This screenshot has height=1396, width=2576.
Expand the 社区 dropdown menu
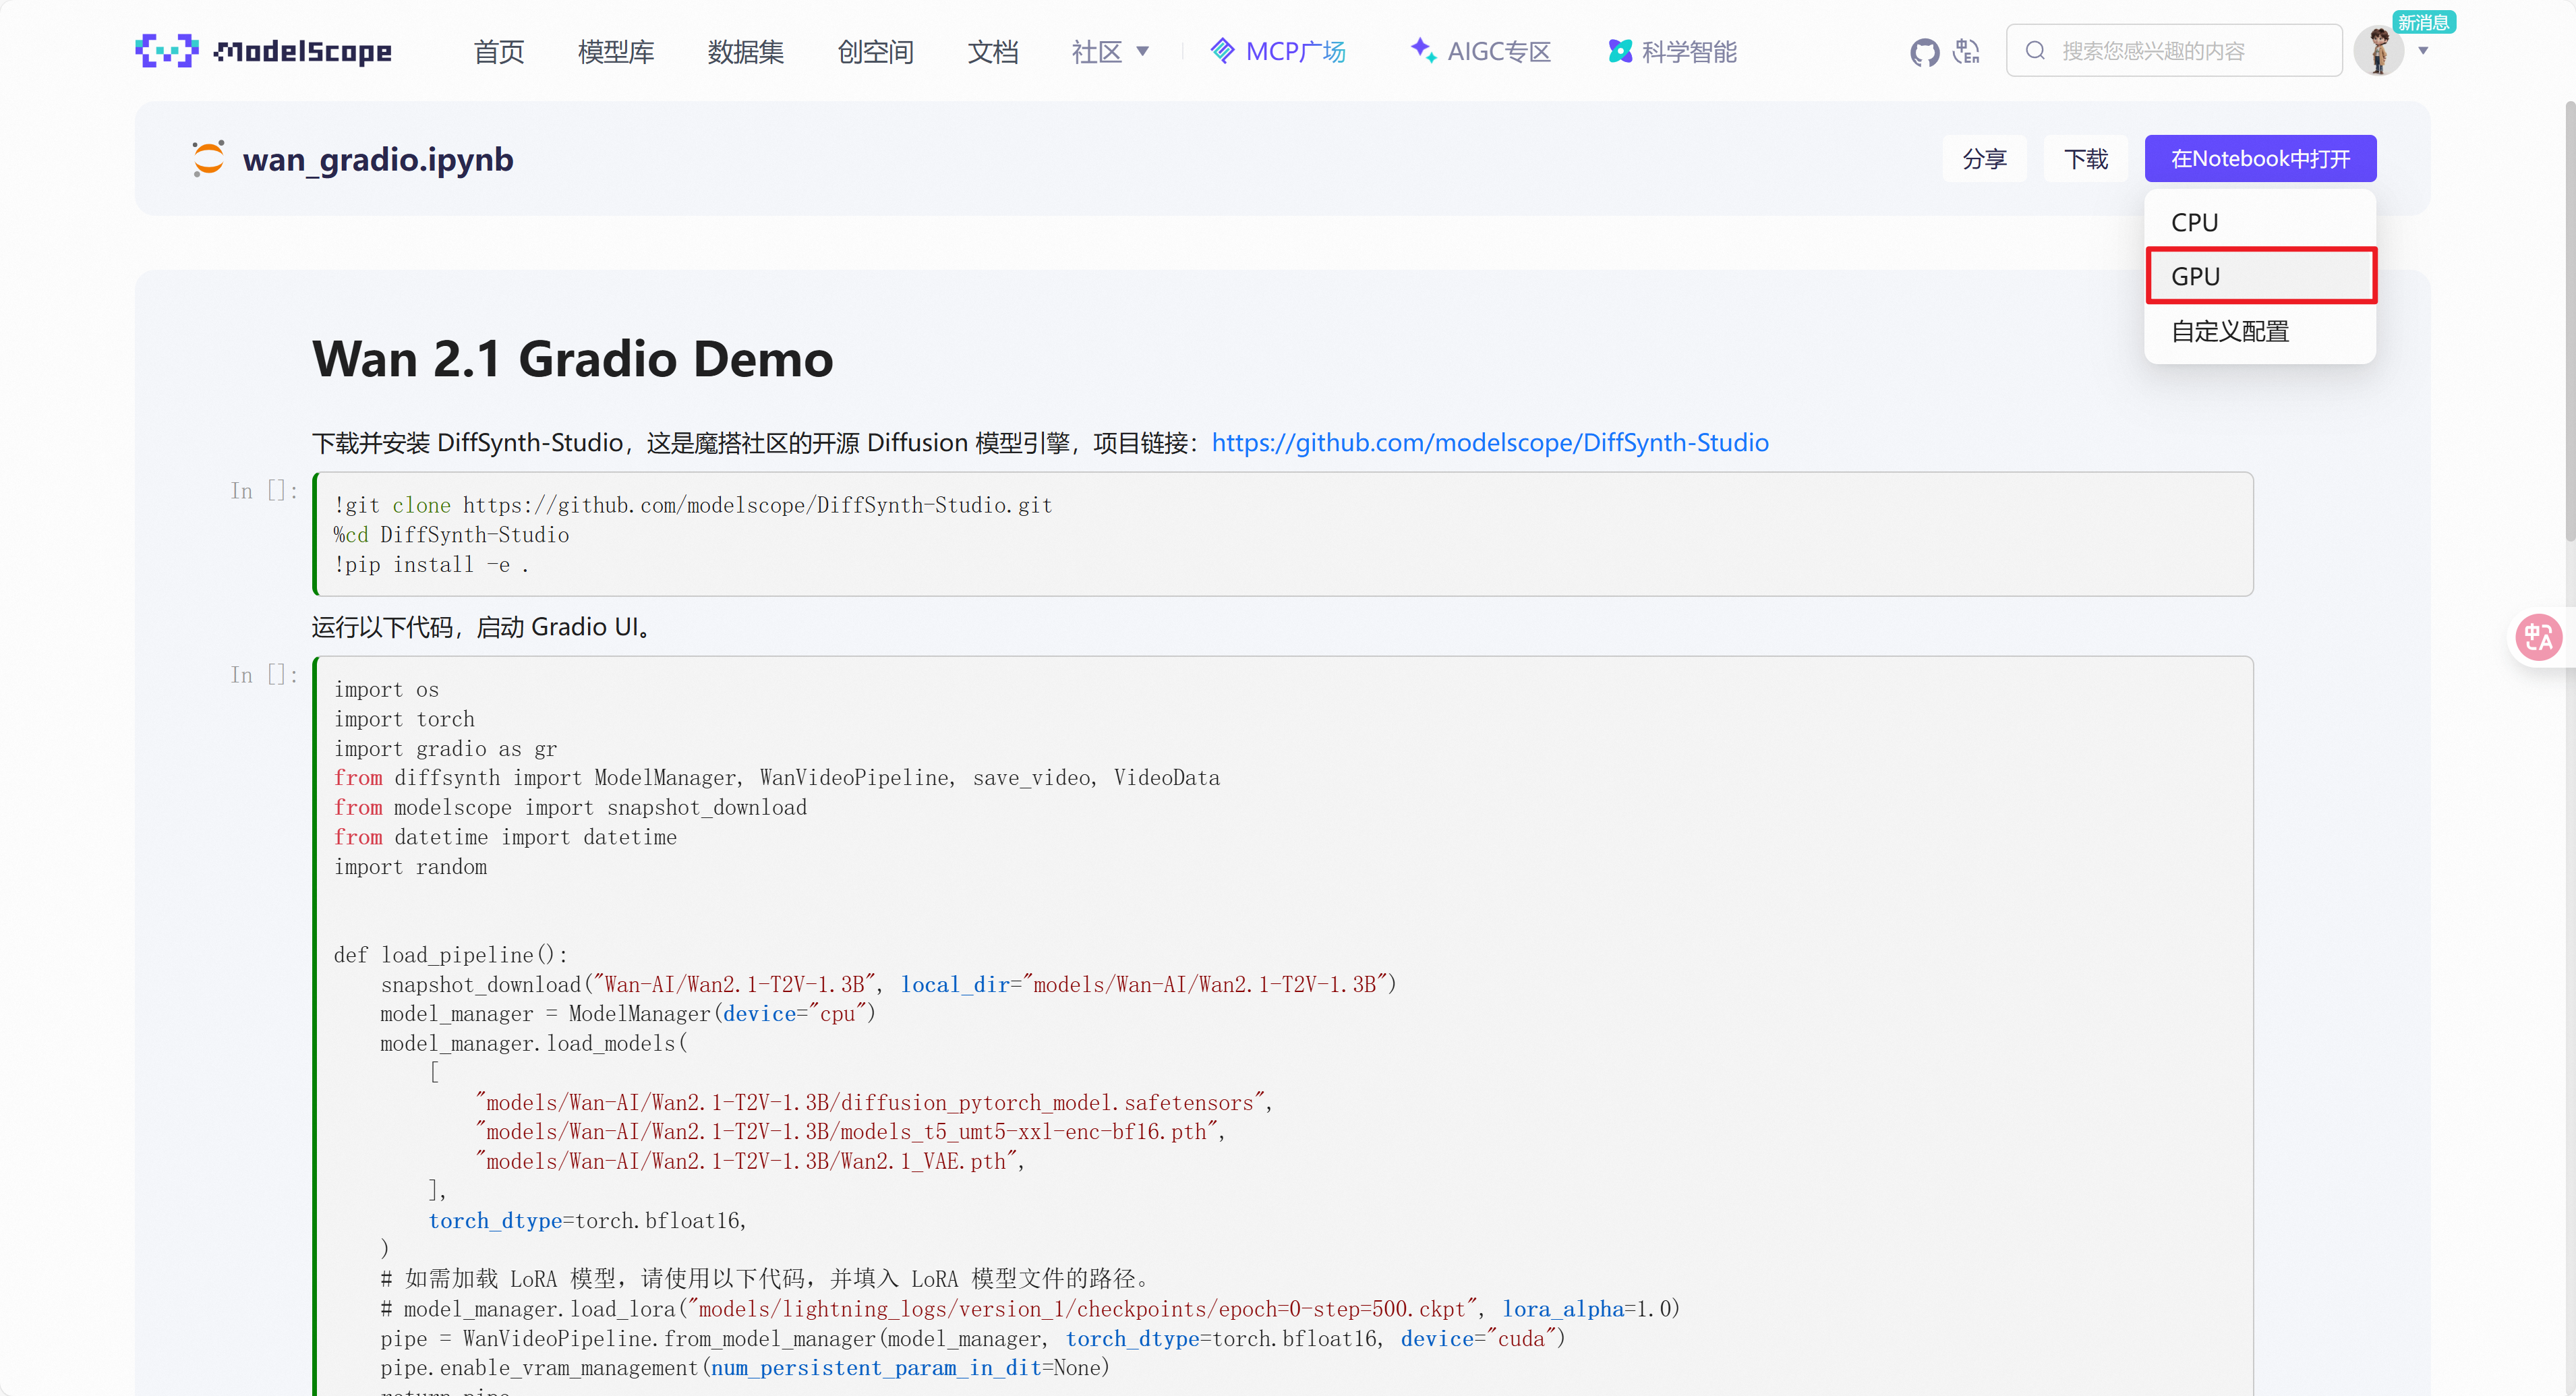pos(1110,51)
